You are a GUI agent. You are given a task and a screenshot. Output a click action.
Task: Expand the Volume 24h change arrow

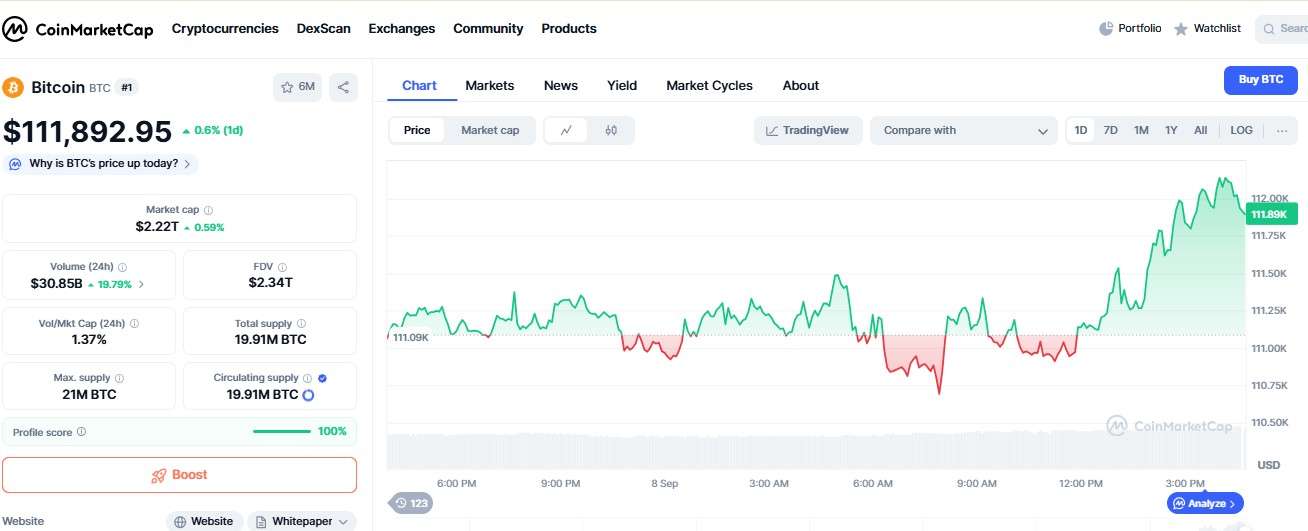click(x=141, y=284)
